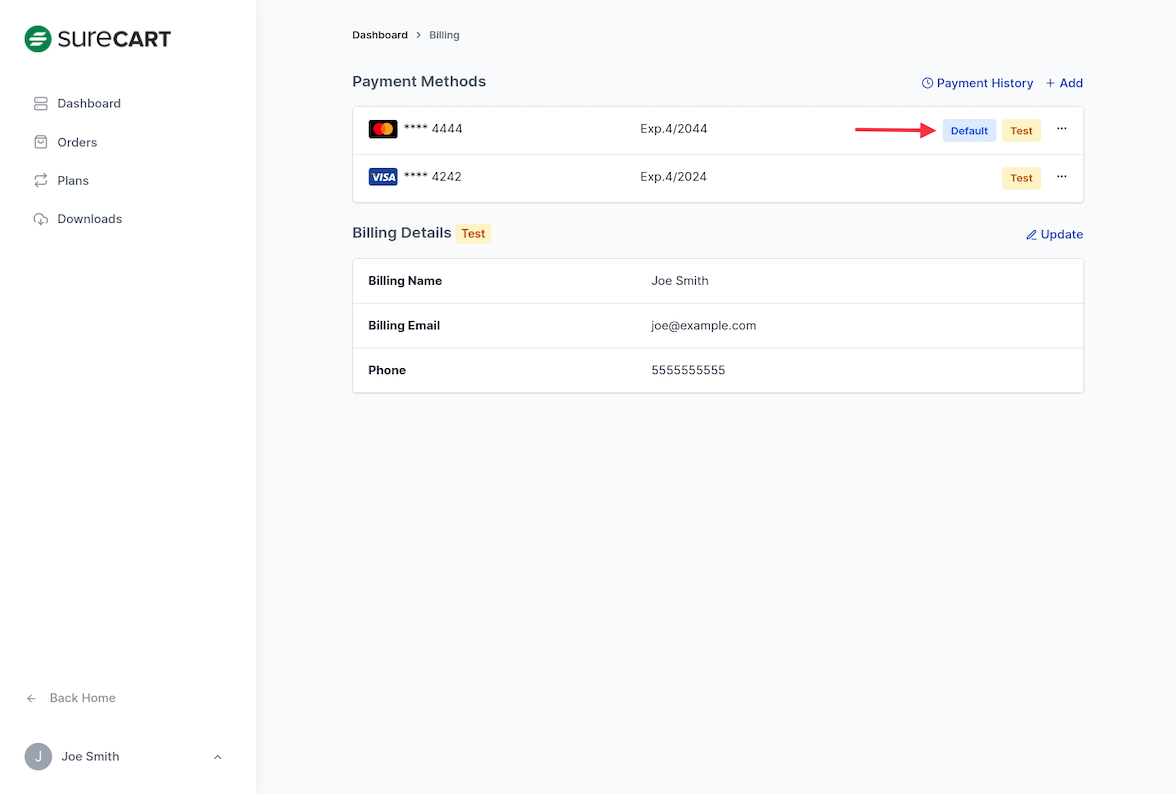Add a new payment method
This screenshot has height=794, width=1176.
click(1064, 83)
